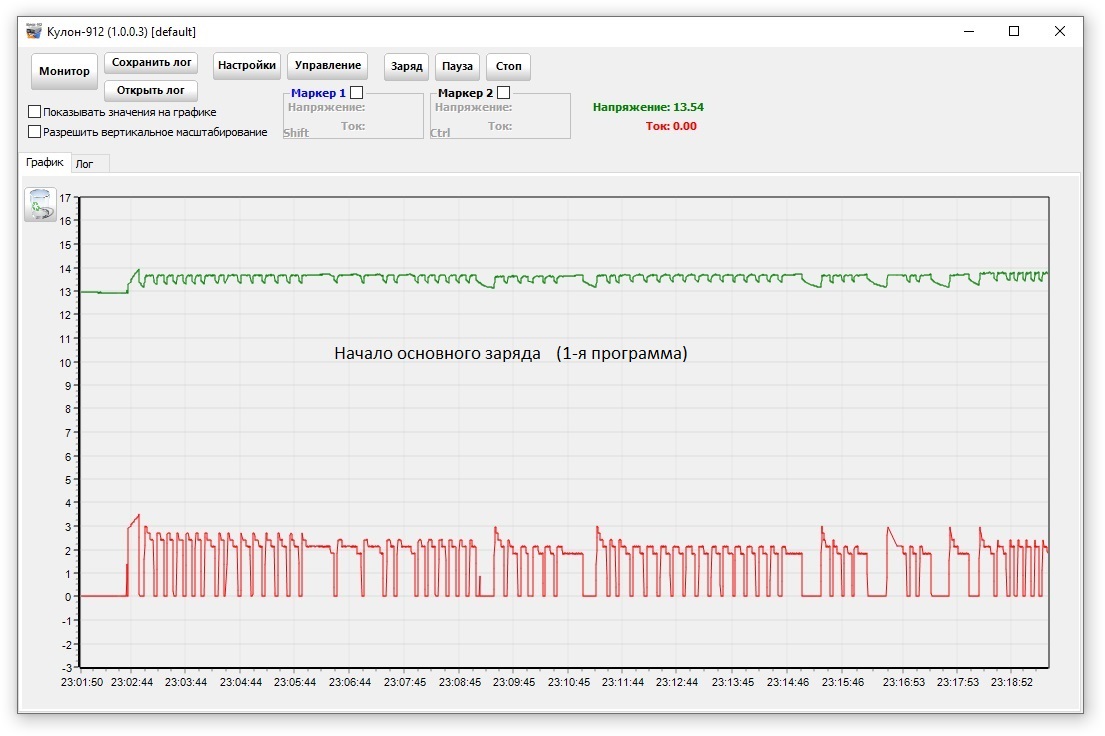
Task: Stop the process with Стоп button
Action: (x=508, y=67)
